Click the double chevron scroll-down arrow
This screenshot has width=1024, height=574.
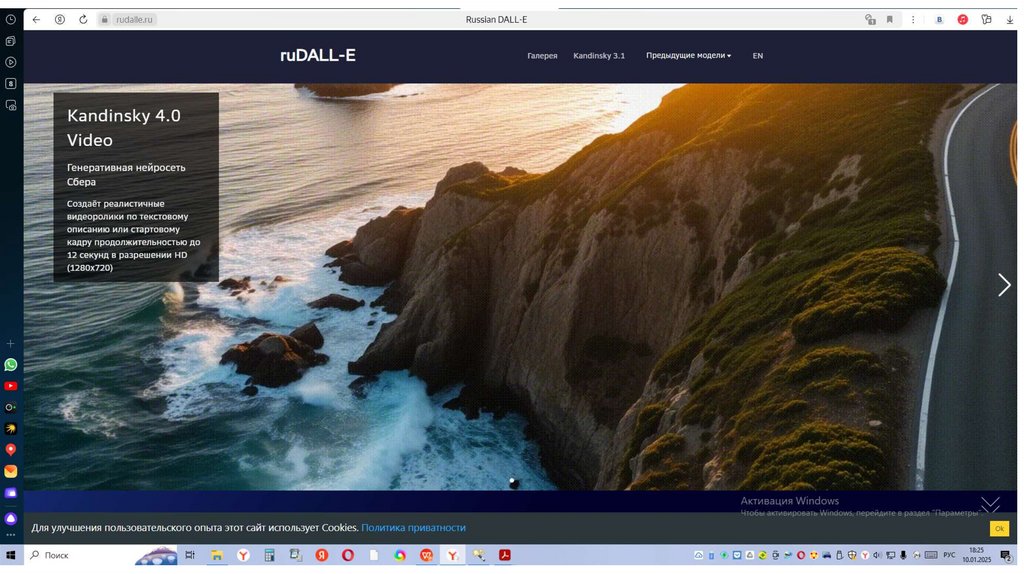click(990, 503)
